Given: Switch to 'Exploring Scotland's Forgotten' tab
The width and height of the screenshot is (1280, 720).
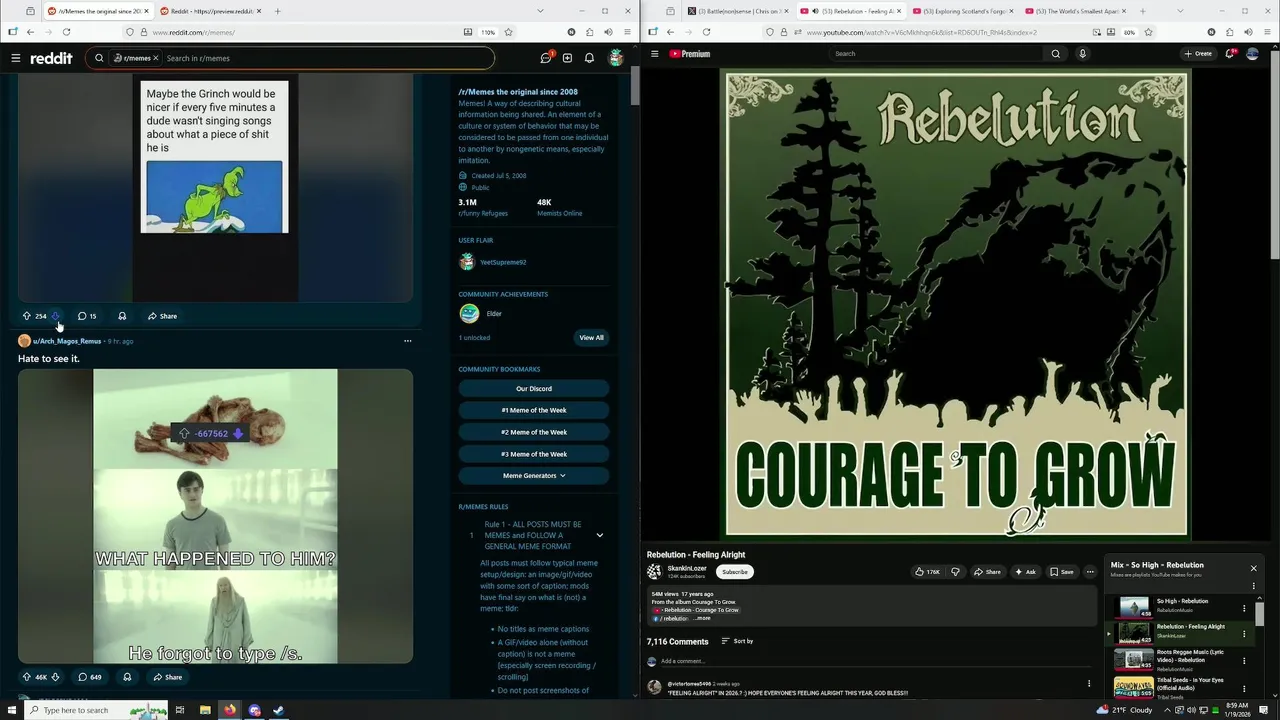Looking at the screenshot, I should click(x=960, y=11).
